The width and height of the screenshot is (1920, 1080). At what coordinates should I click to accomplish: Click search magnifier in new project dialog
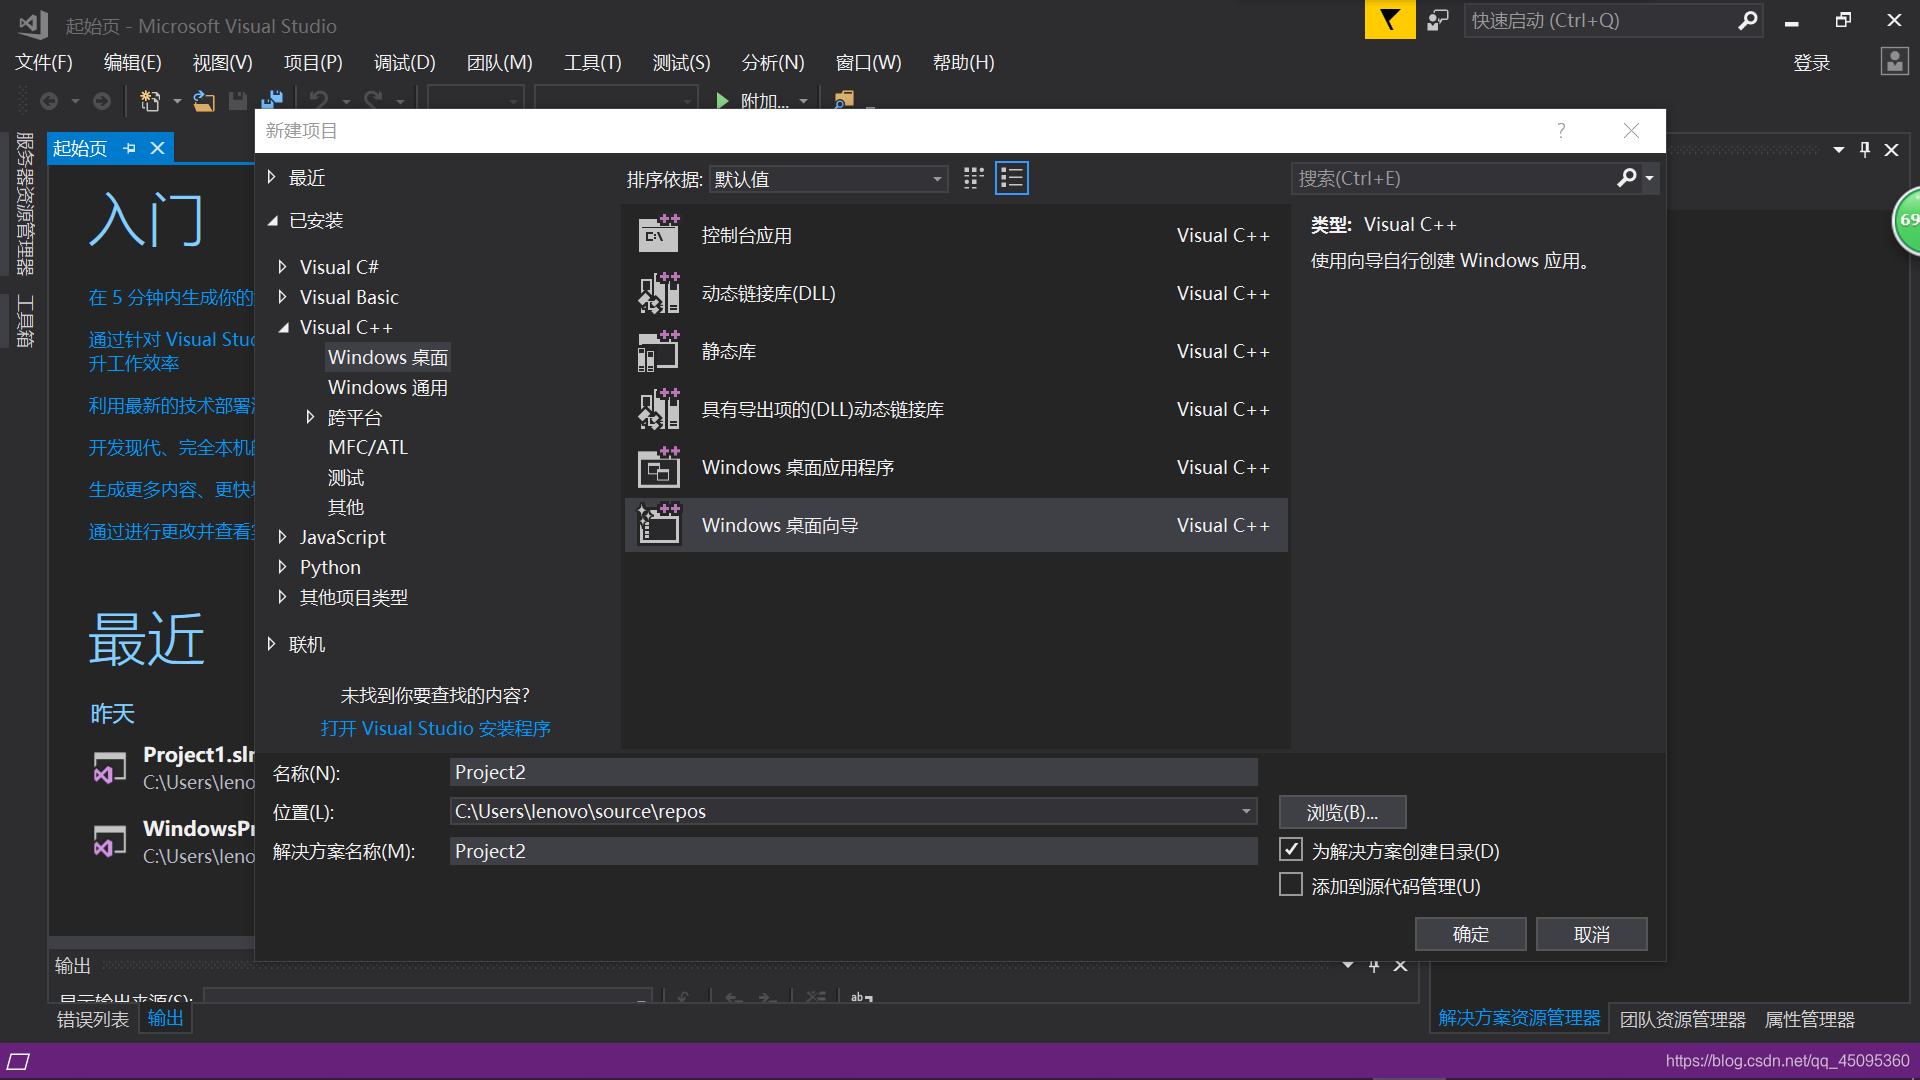tap(1627, 178)
